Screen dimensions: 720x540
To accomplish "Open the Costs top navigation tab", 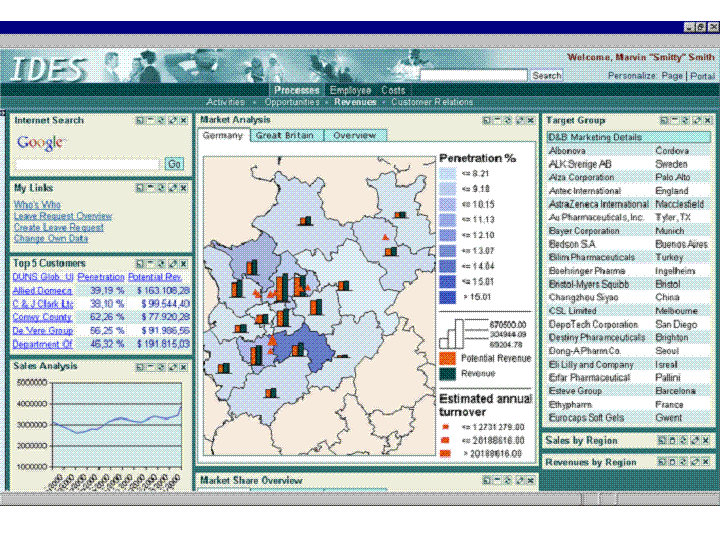I will pyautogui.click(x=393, y=90).
